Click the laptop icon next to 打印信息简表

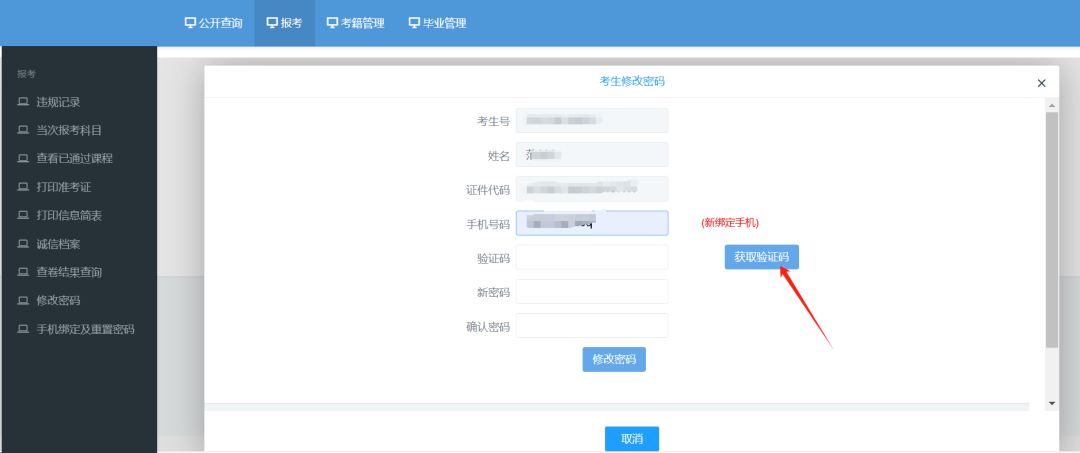point(23,215)
